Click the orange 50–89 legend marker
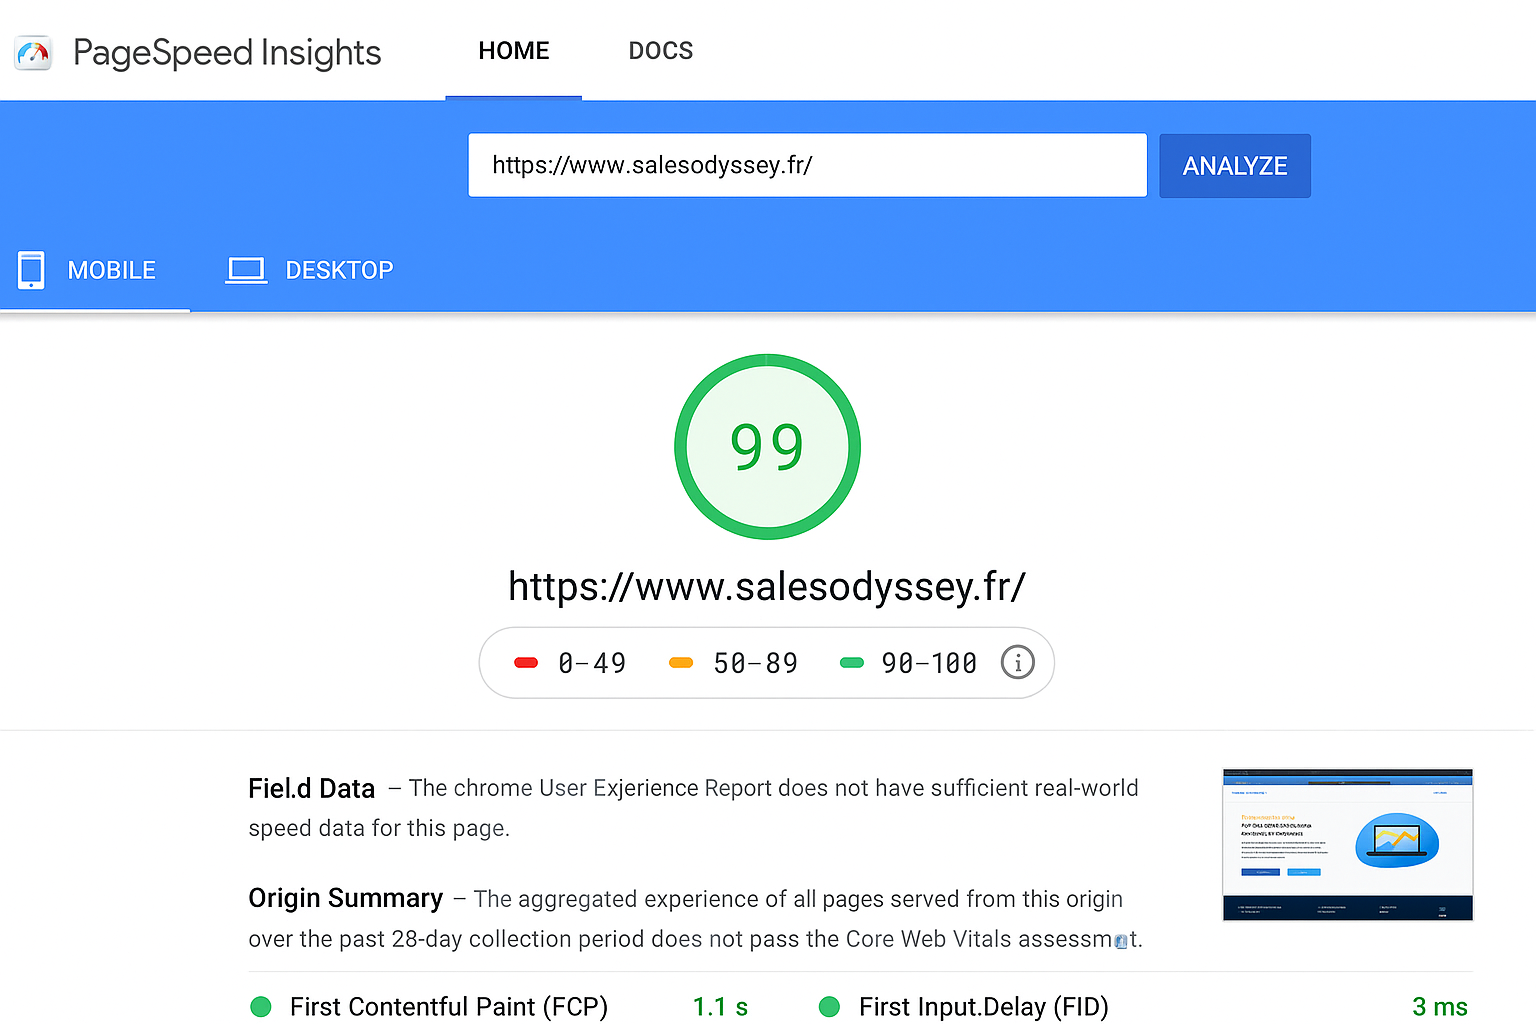The width and height of the screenshot is (1536, 1024). [681, 663]
